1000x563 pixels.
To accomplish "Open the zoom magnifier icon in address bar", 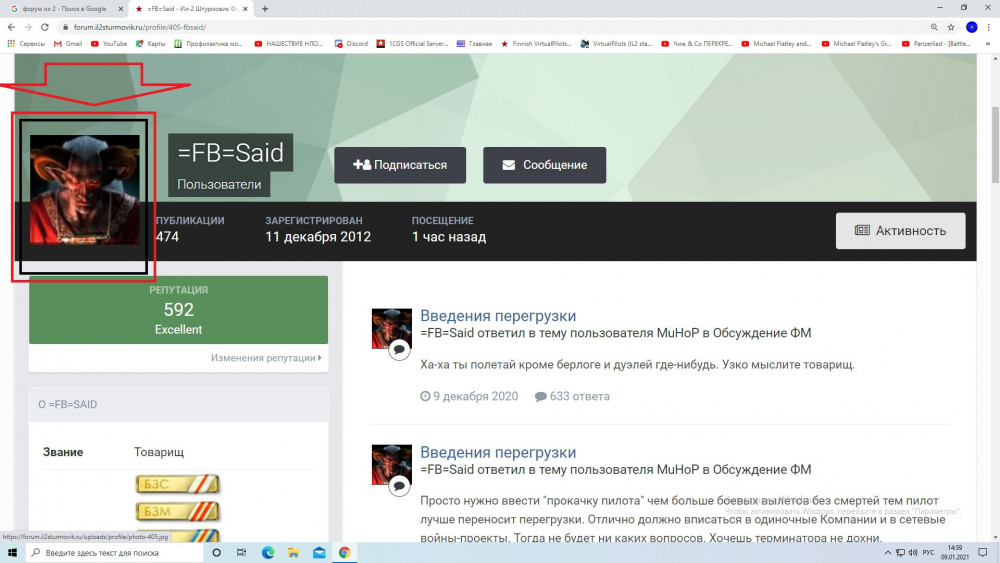I will [x=934, y=27].
